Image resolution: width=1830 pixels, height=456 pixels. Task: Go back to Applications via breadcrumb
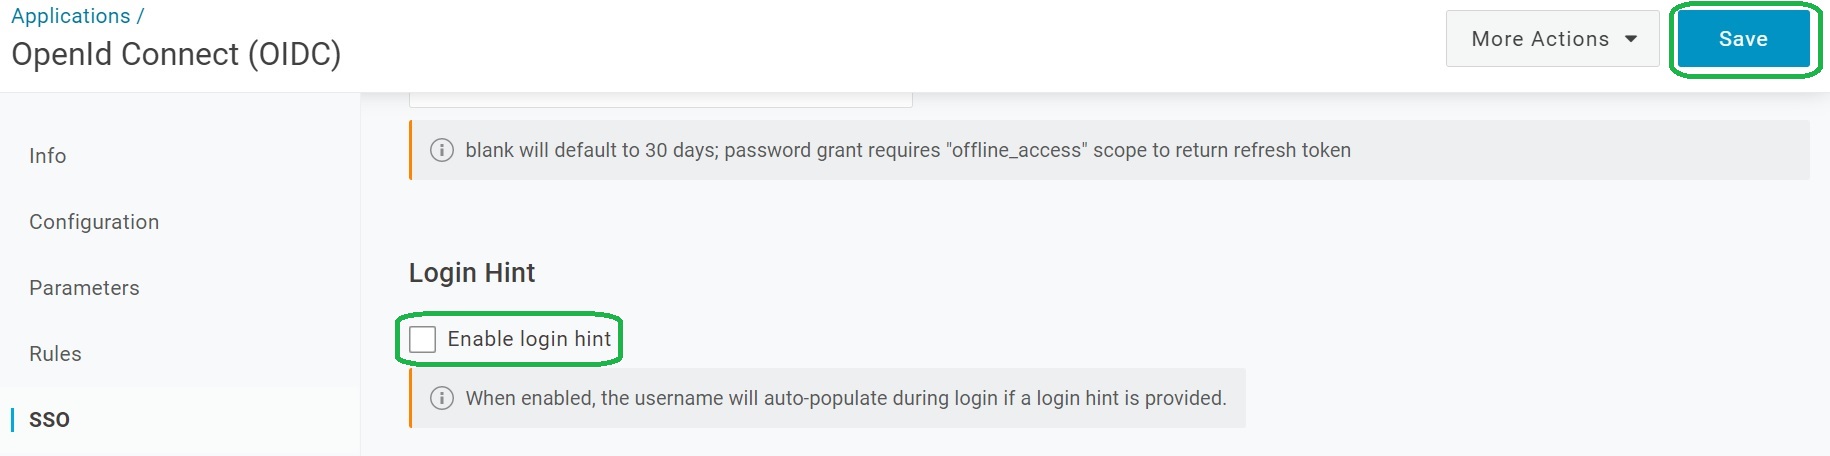pyautogui.click(x=71, y=16)
